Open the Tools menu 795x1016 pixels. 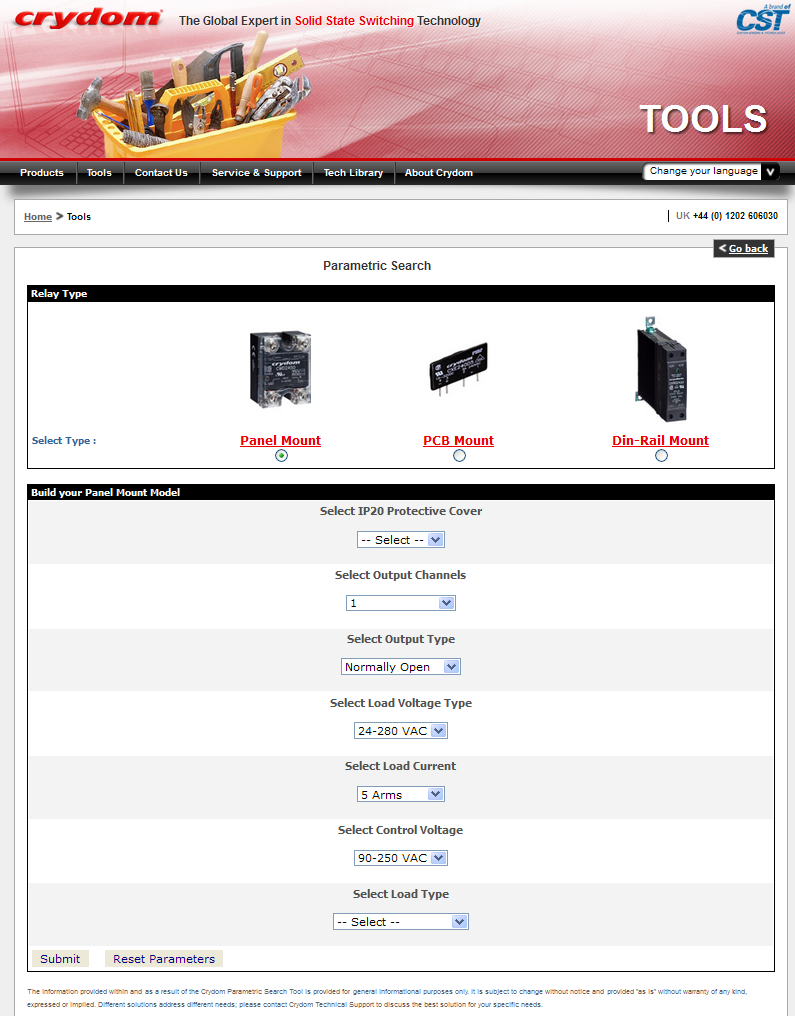99,172
